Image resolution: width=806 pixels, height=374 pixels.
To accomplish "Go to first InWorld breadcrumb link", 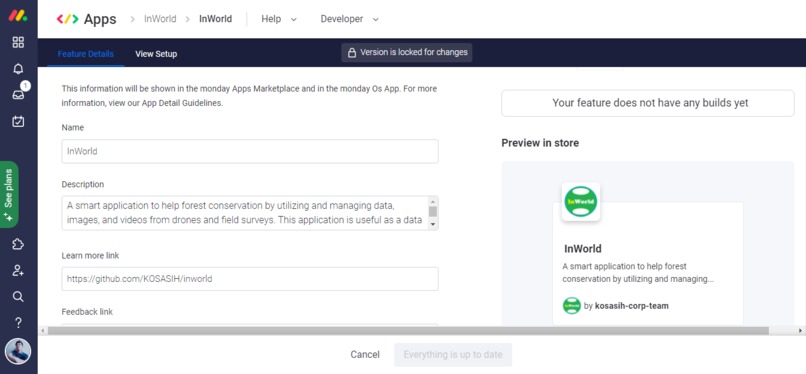I will point(160,19).
